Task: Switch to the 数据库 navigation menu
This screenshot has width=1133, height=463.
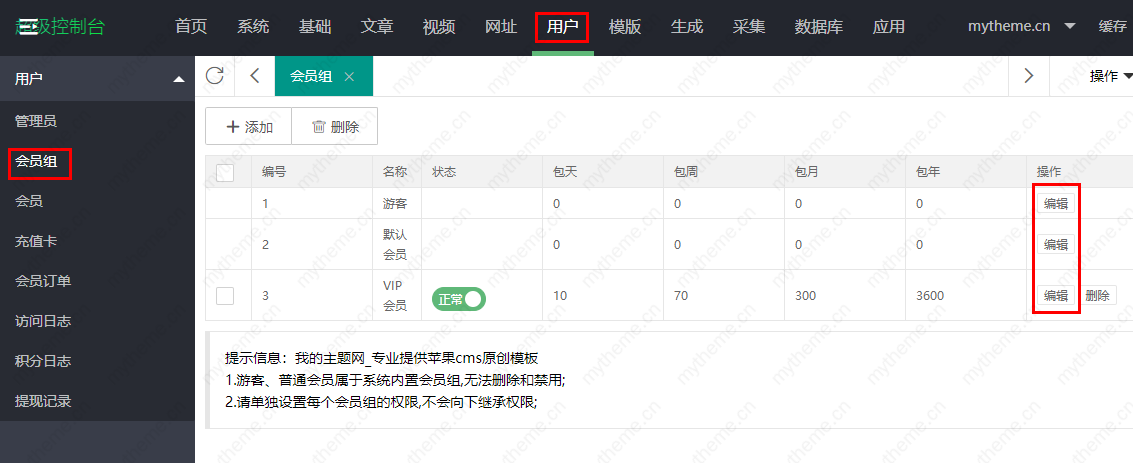Action: pyautogui.click(x=816, y=27)
